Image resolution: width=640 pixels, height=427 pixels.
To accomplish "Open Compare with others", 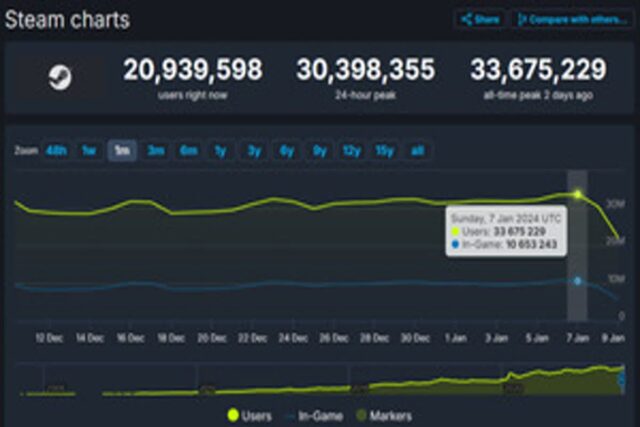I will click(572, 20).
